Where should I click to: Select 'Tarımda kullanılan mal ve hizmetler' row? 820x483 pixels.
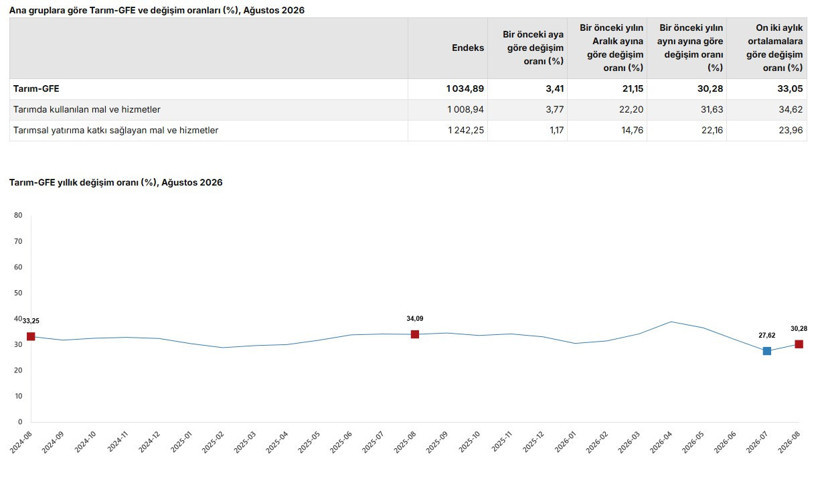click(x=408, y=110)
